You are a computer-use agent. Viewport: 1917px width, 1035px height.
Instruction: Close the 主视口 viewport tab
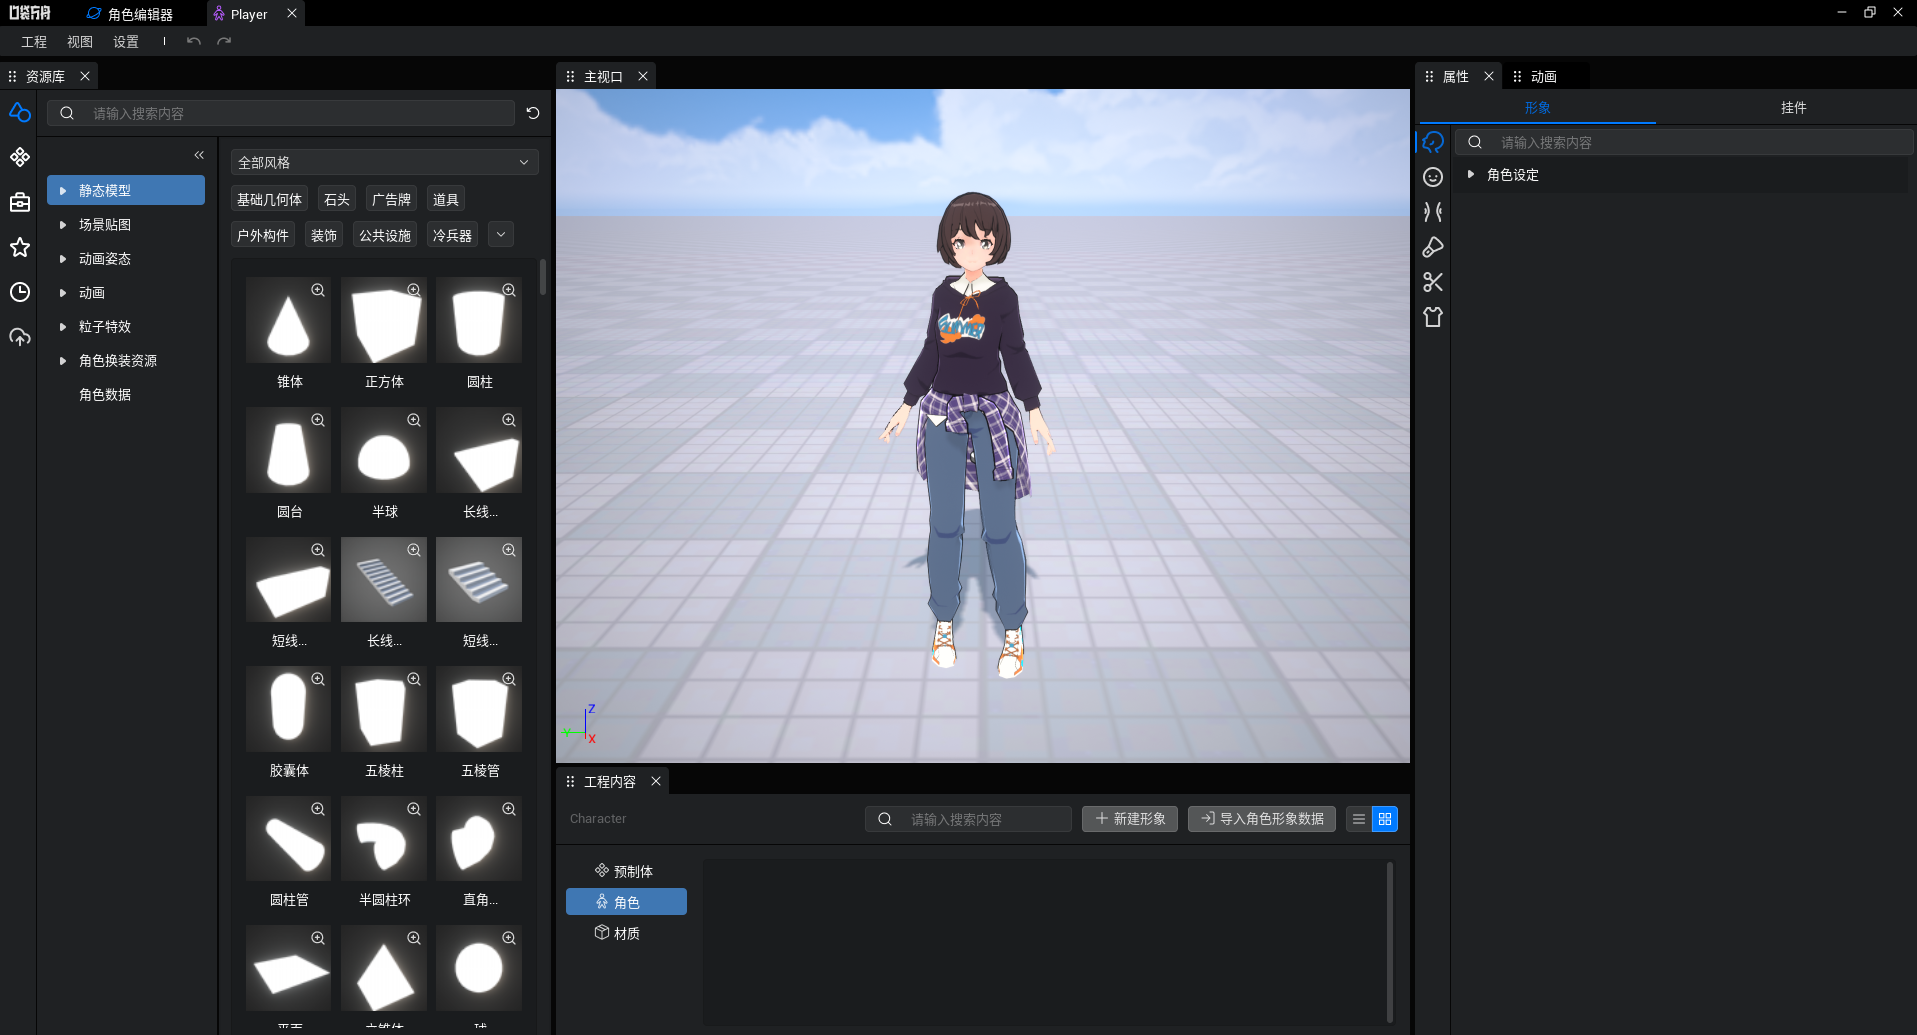coord(643,76)
